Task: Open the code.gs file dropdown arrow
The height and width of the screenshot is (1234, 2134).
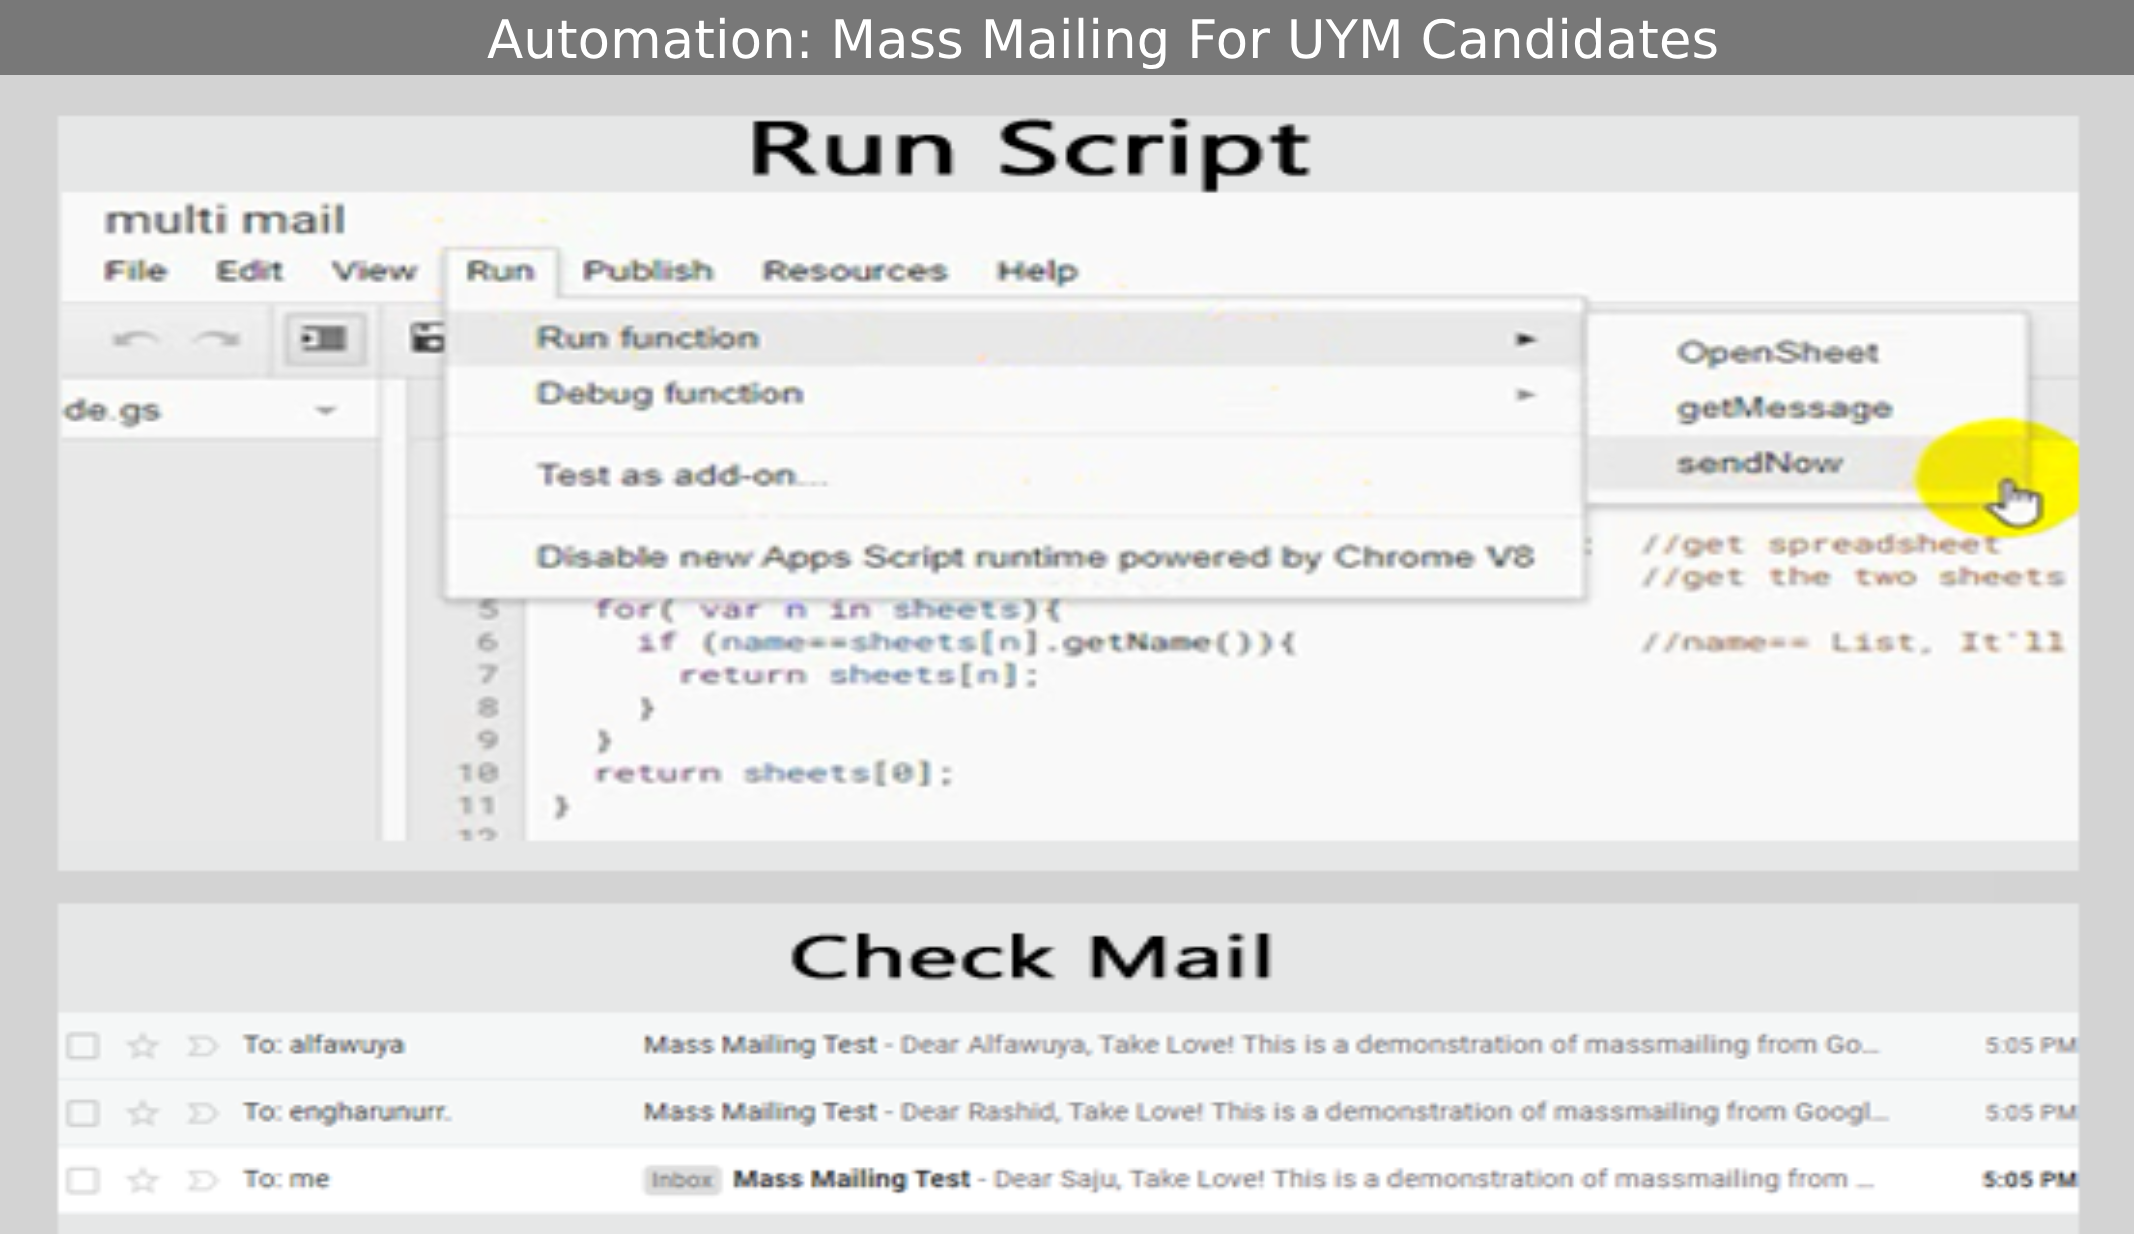Action: coord(325,410)
